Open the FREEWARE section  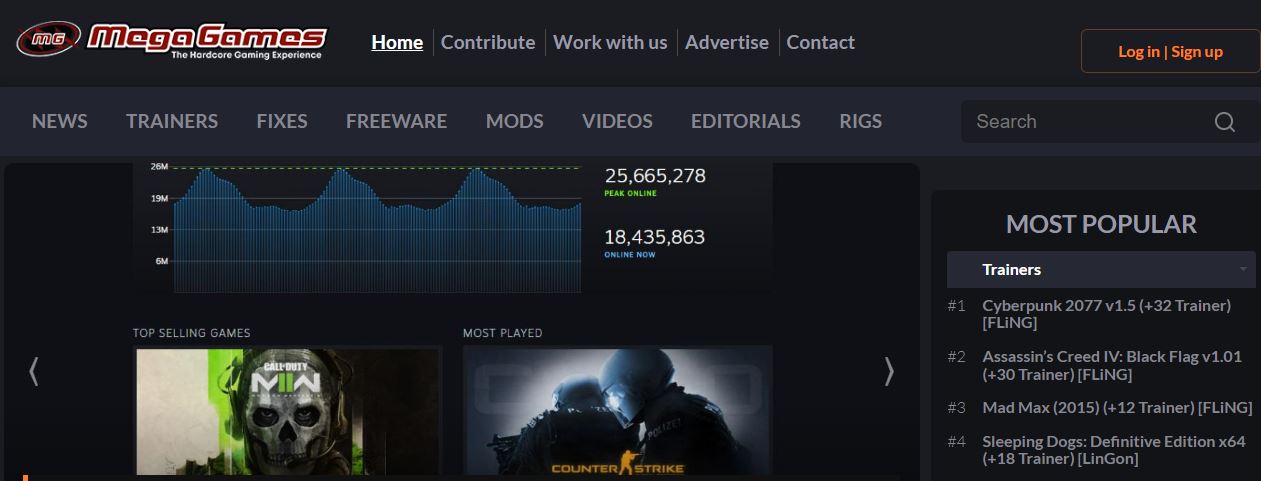(396, 121)
